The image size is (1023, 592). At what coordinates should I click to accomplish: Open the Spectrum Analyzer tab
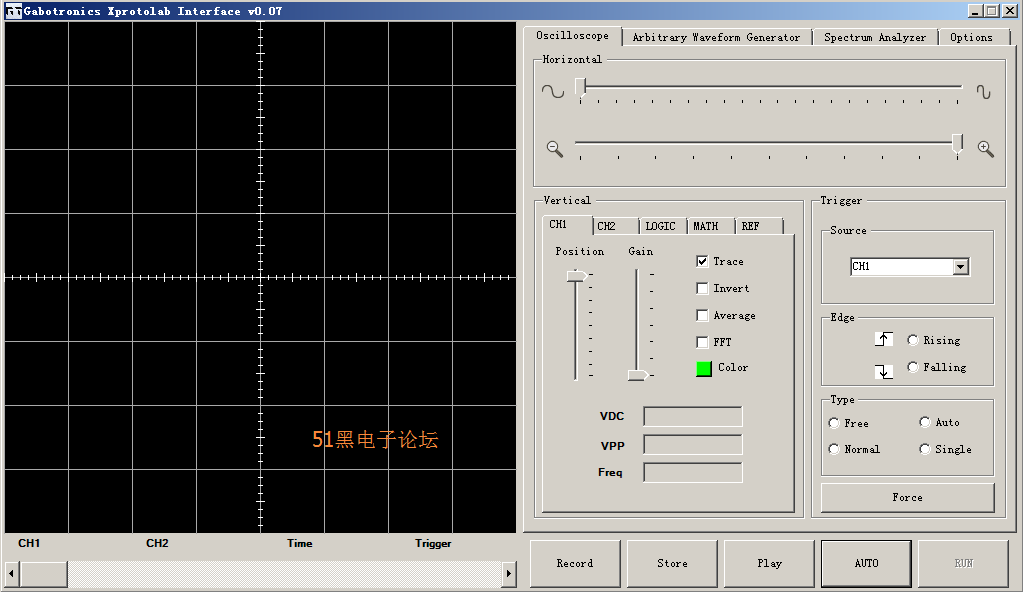pyautogui.click(x=874, y=37)
